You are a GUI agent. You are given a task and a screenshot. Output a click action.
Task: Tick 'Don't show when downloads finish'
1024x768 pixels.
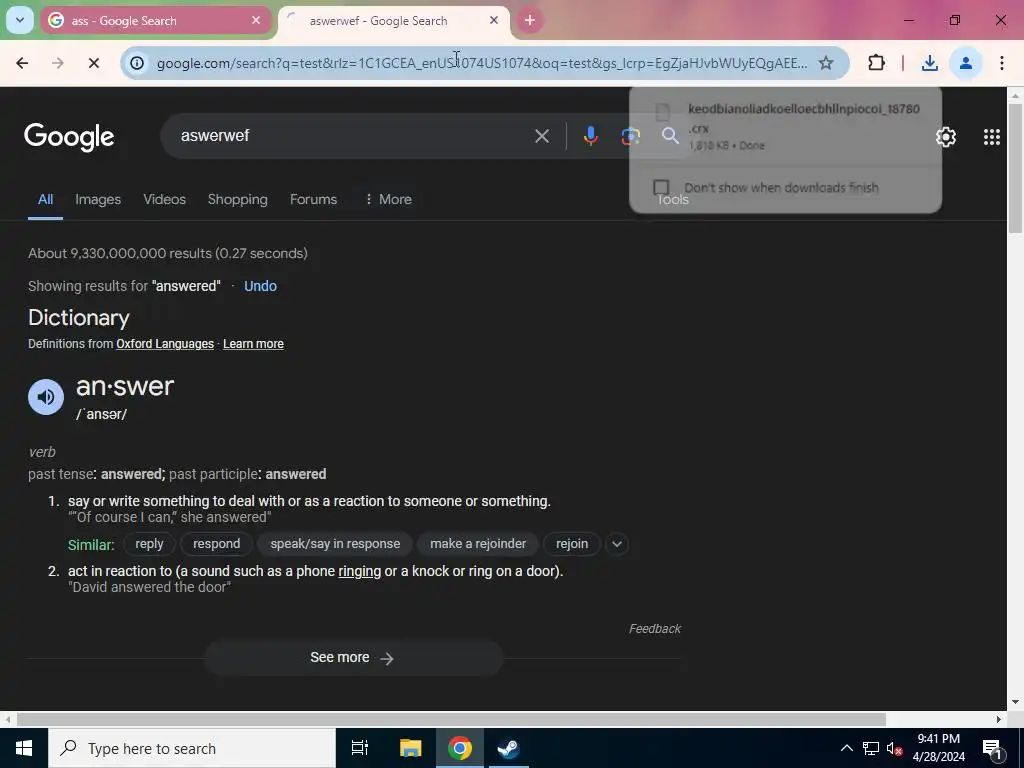point(662,188)
